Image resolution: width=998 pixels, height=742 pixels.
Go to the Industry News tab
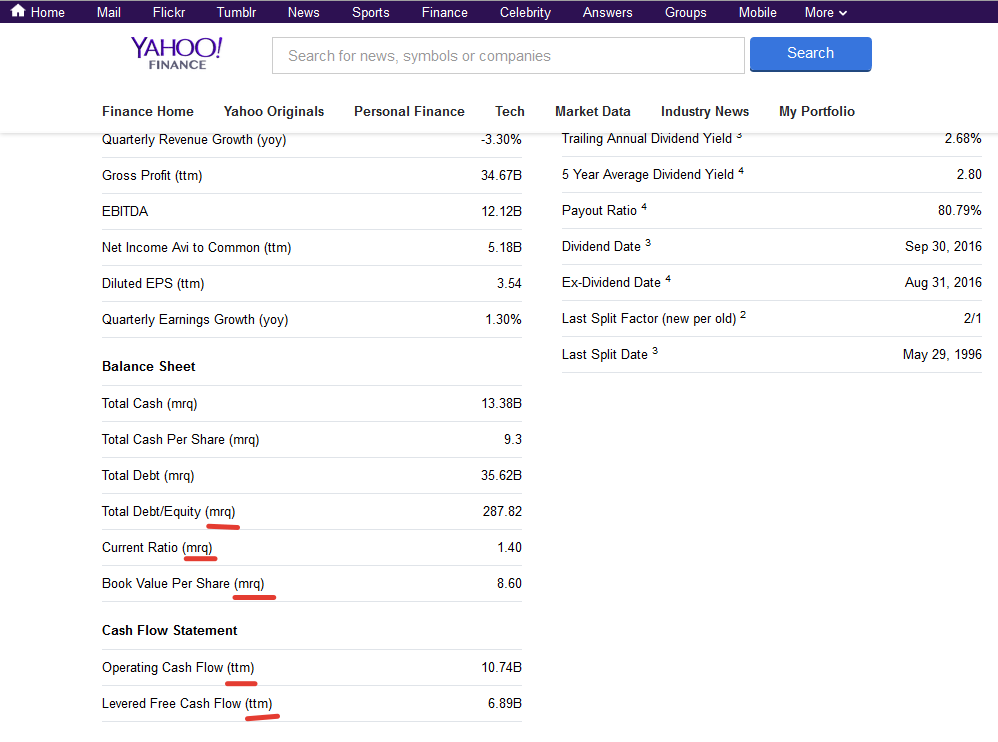[x=704, y=111]
